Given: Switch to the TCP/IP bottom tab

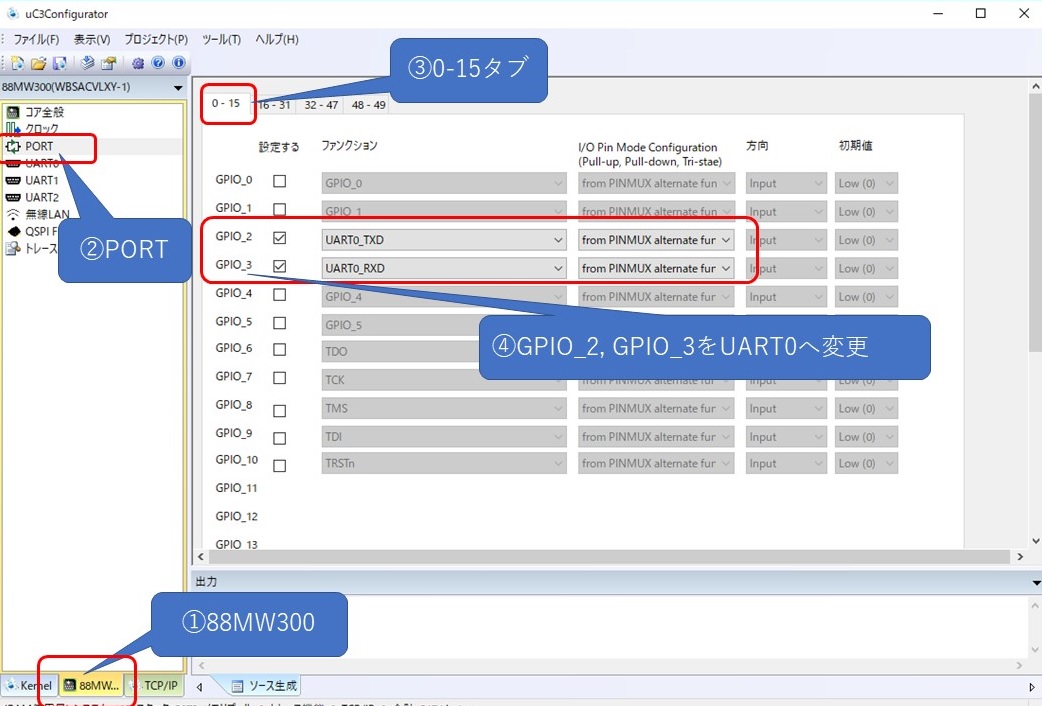Looking at the screenshot, I should click(155, 685).
